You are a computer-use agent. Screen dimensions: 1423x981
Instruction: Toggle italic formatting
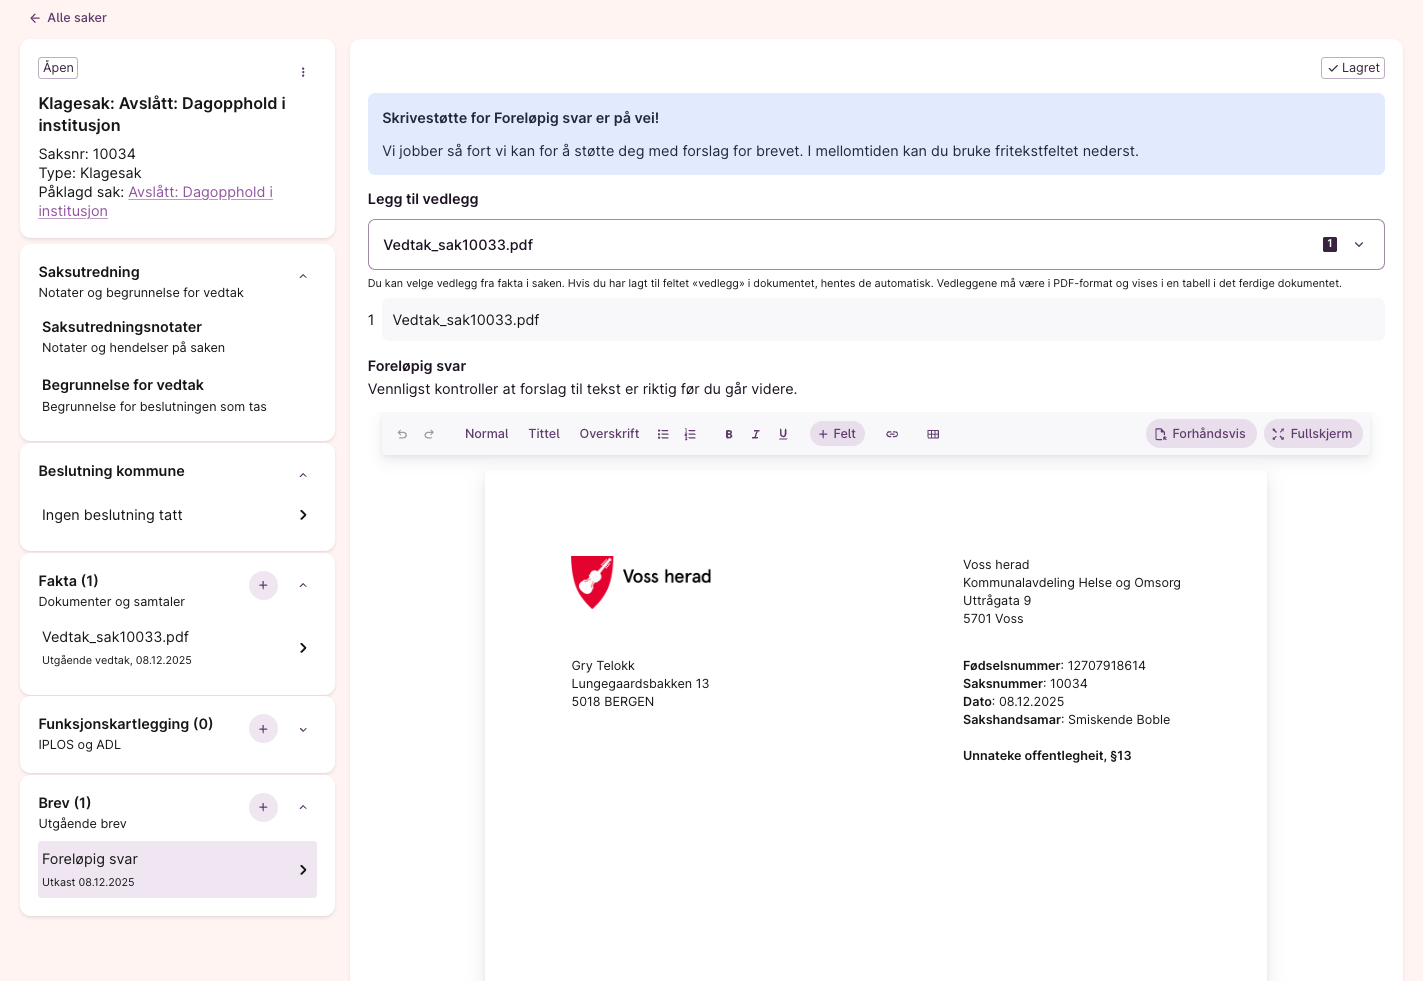coord(756,434)
